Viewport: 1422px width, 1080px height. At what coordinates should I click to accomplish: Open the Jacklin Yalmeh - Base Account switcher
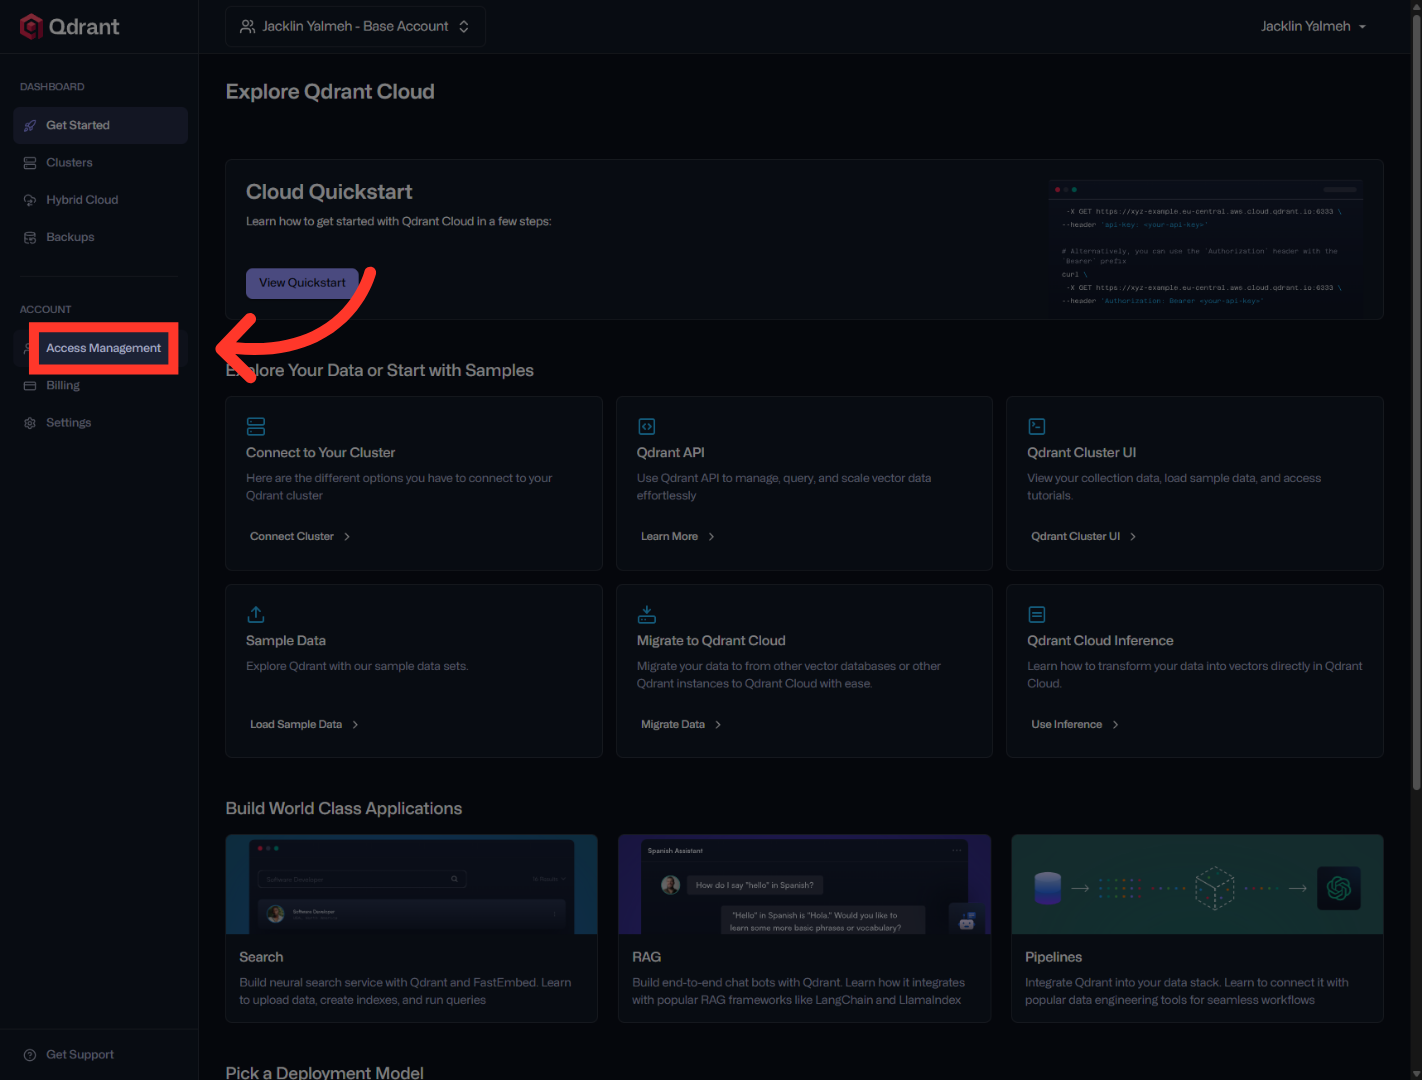pos(356,26)
